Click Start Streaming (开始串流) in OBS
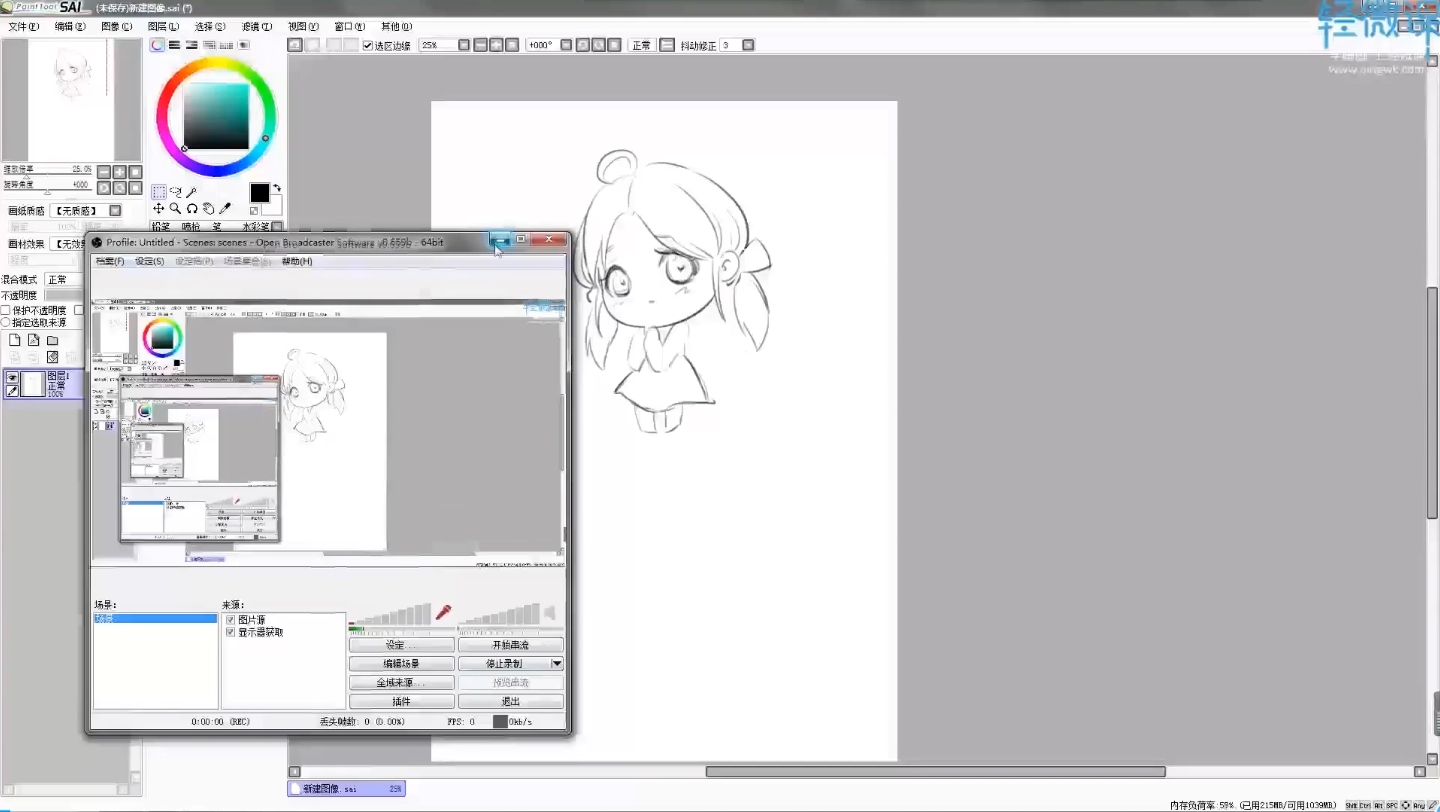1440x812 pixels. click(510, 645)
